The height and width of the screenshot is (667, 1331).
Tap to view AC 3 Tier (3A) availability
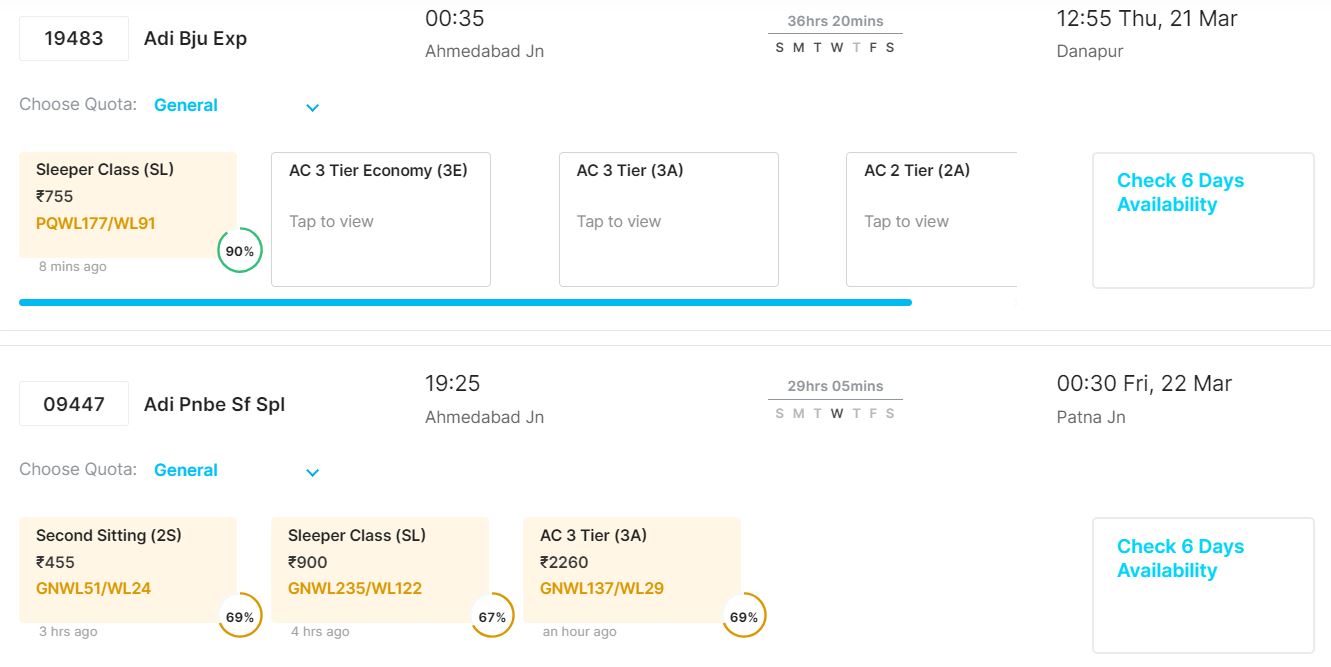(668, 219)
